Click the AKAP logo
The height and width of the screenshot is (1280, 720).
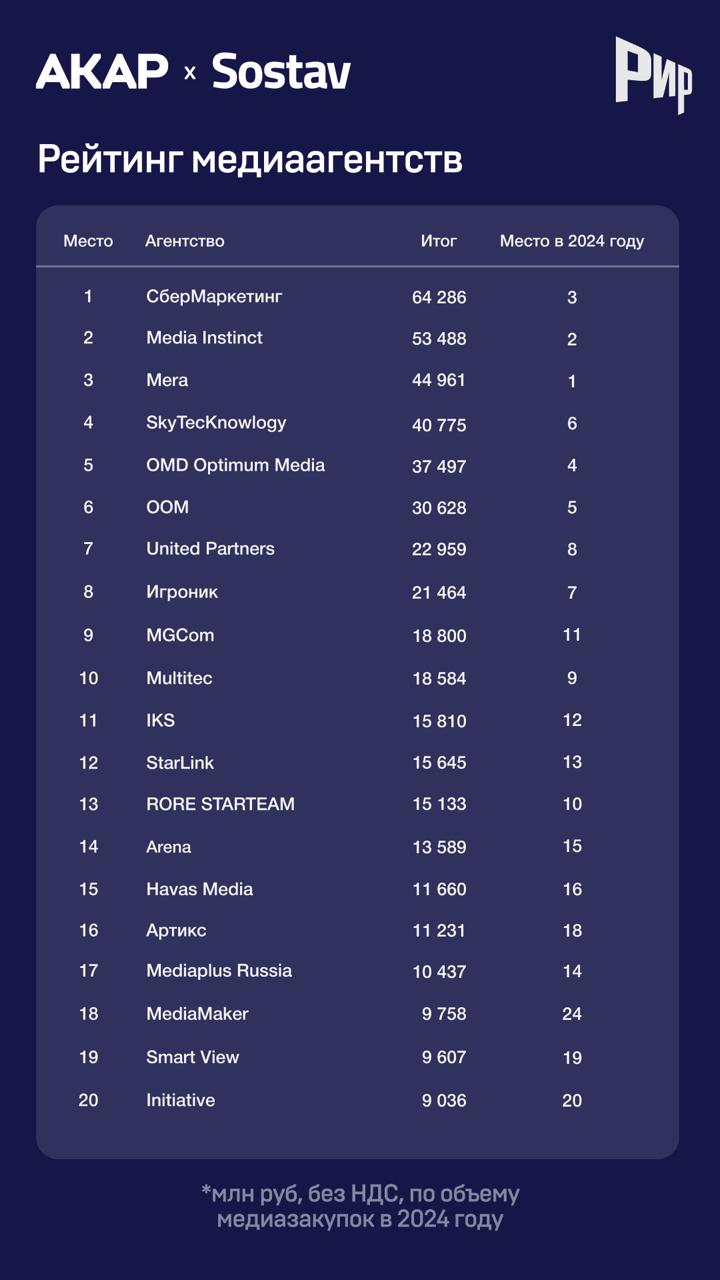pos(102,71)
